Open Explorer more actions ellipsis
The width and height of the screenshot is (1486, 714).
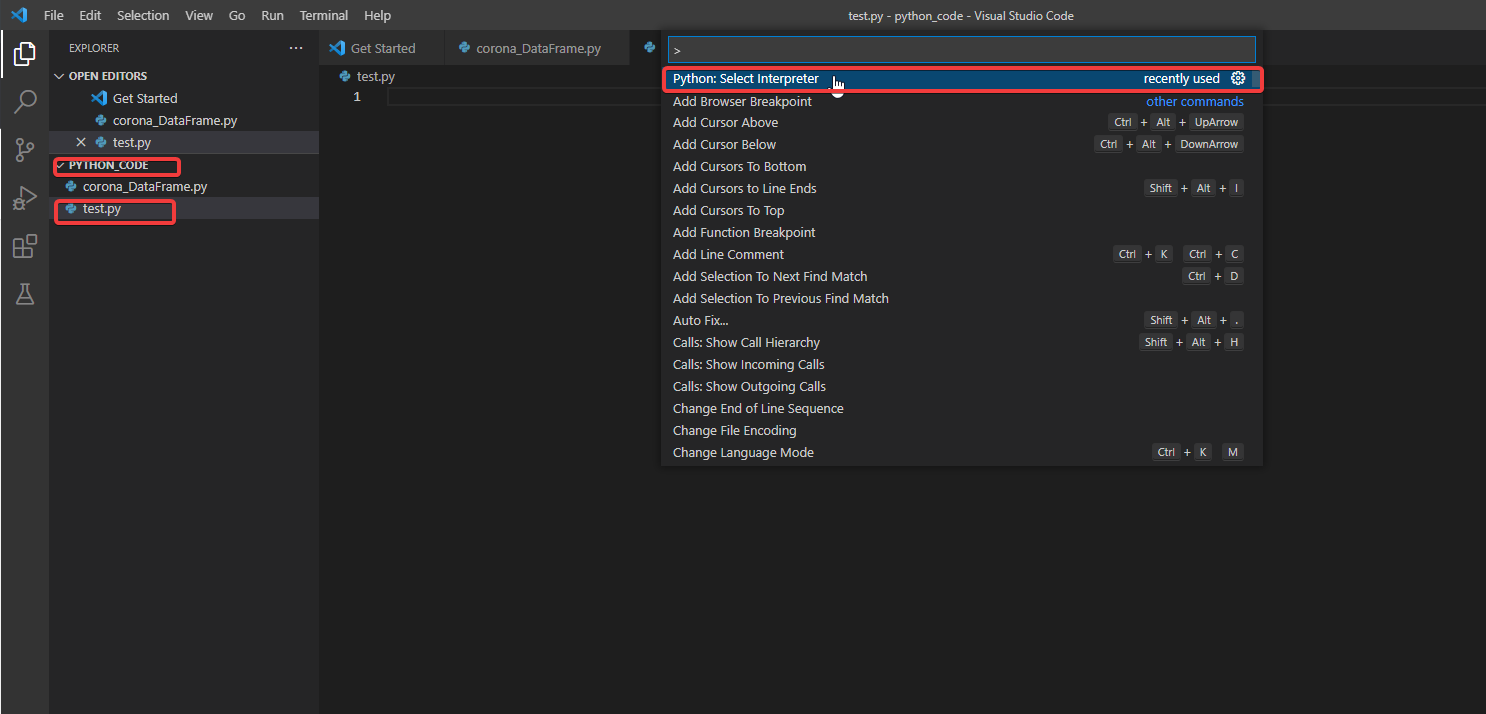[x=295, y=48]
